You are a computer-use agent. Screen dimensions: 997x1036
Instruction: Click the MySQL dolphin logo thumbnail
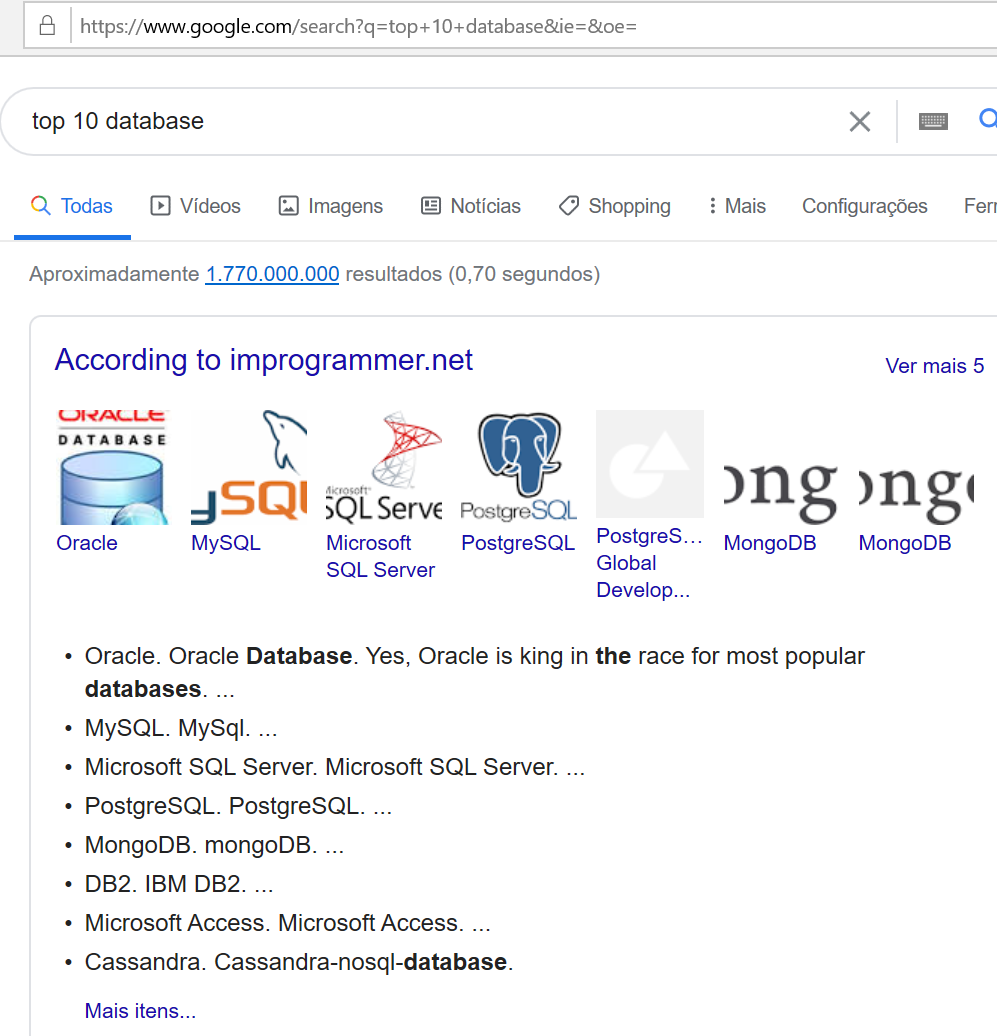pyautogui.click(x=249, y=467)
